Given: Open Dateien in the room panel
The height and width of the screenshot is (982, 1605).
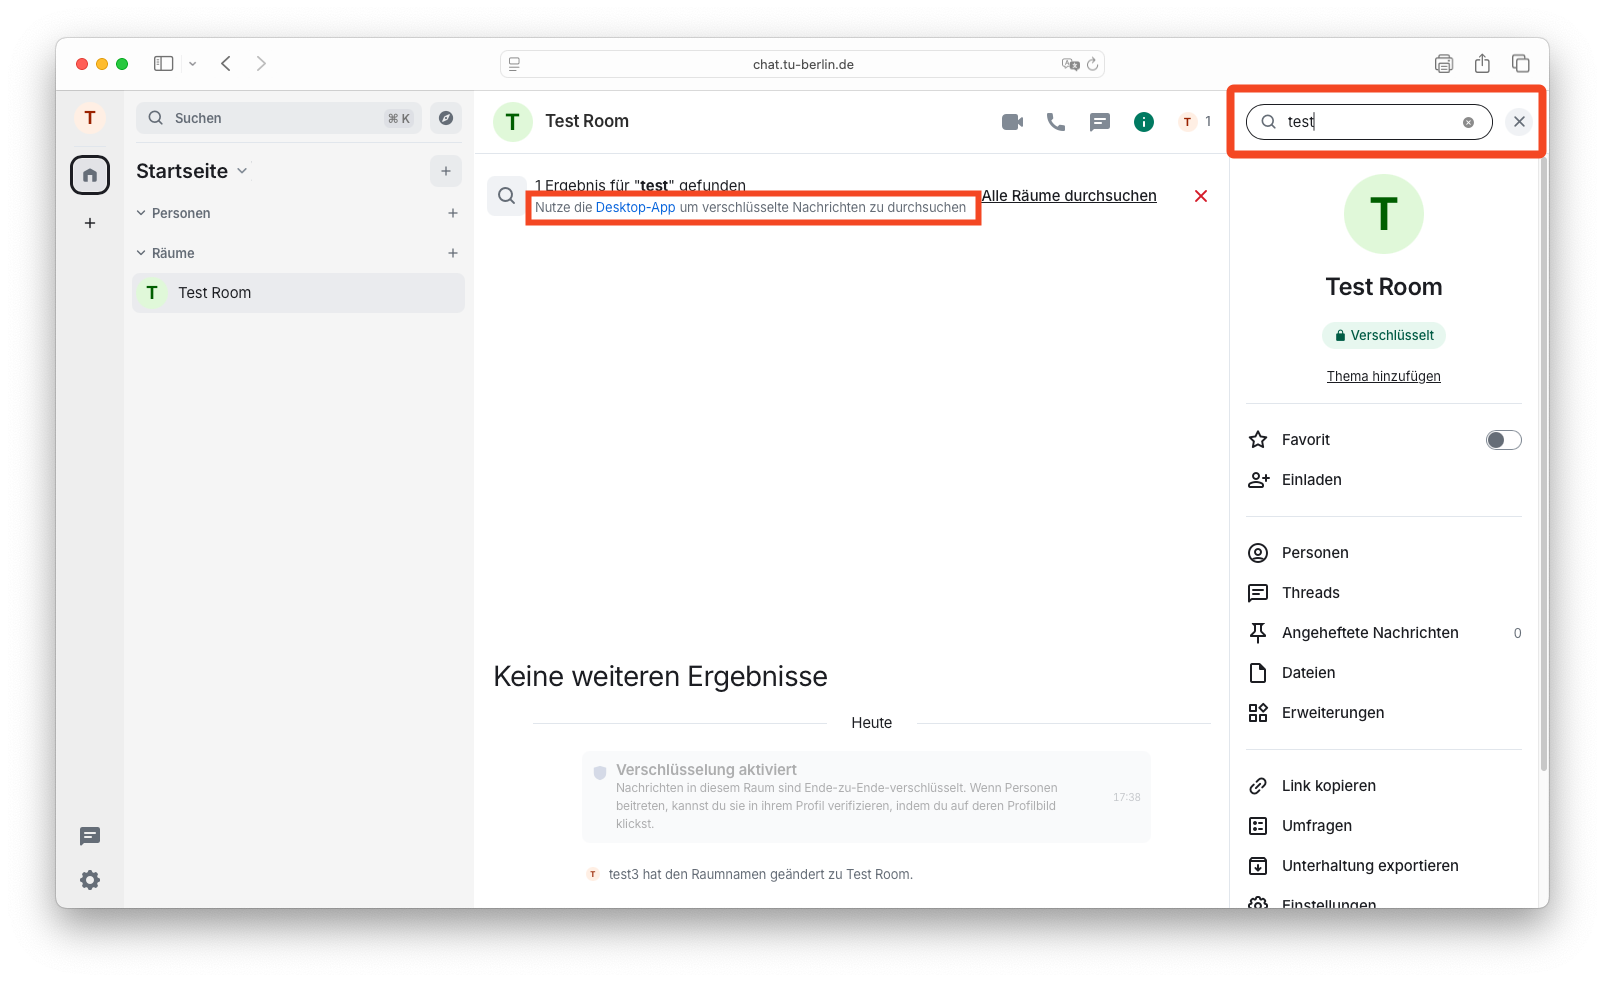Looking at the screenshot, I should pyautogui.click(x=1308, y=673).
